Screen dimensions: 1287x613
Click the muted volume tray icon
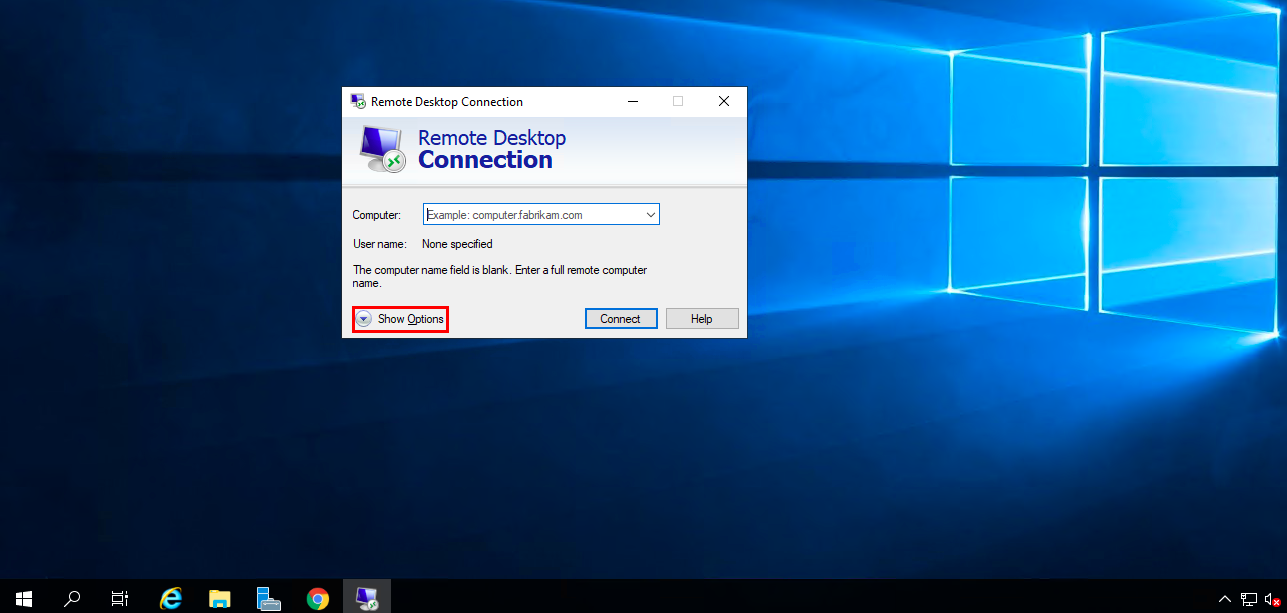point(1273,599)
